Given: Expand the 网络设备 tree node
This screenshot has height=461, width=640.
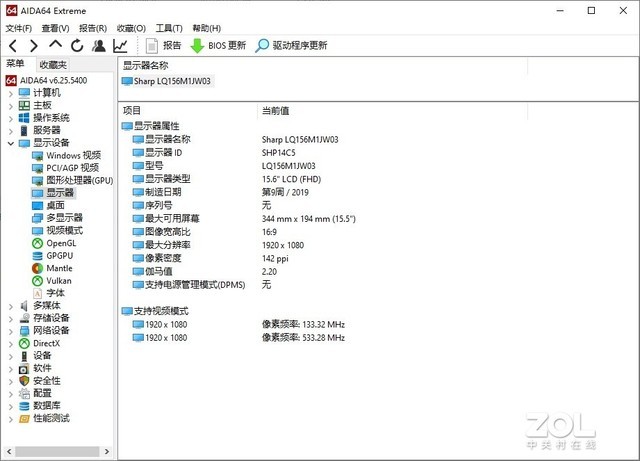Looking at the screenshot, I should pos(11,331).
